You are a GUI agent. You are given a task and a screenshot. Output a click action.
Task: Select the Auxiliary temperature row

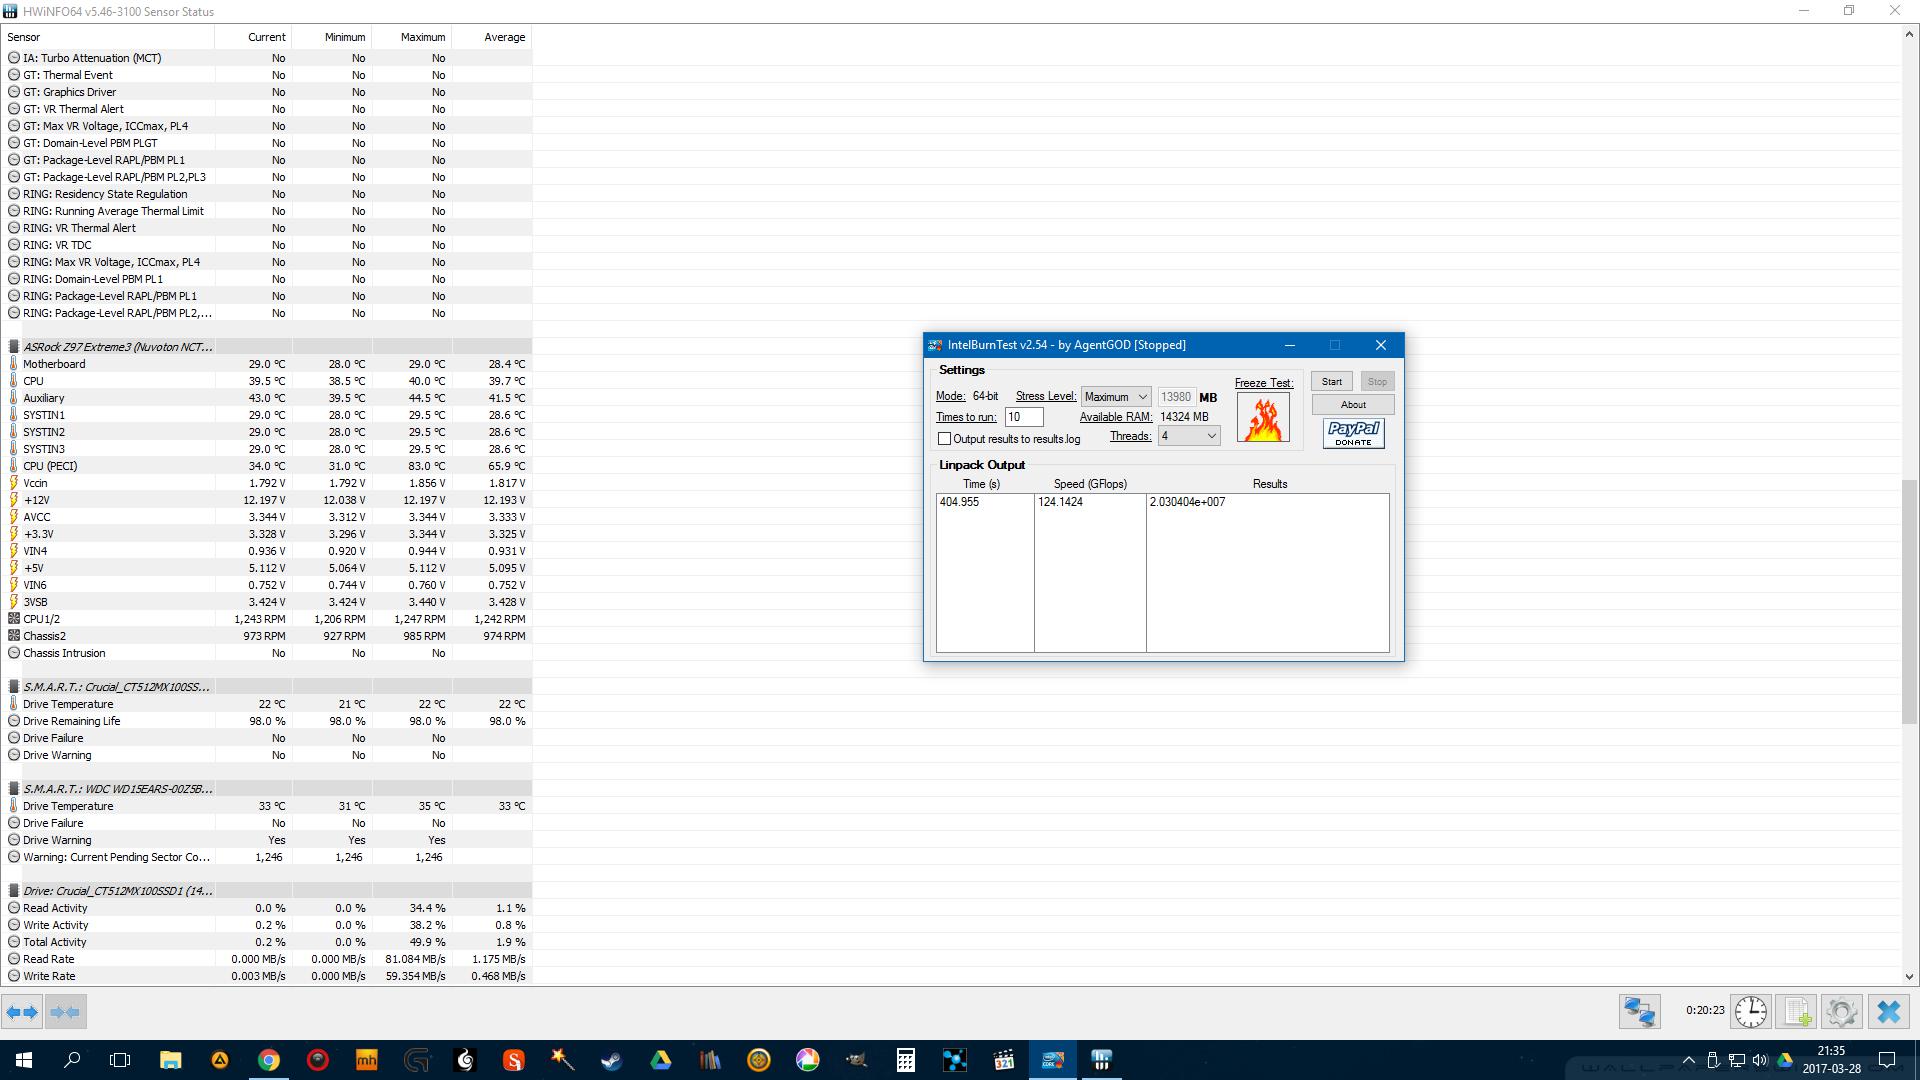(267, 398)
